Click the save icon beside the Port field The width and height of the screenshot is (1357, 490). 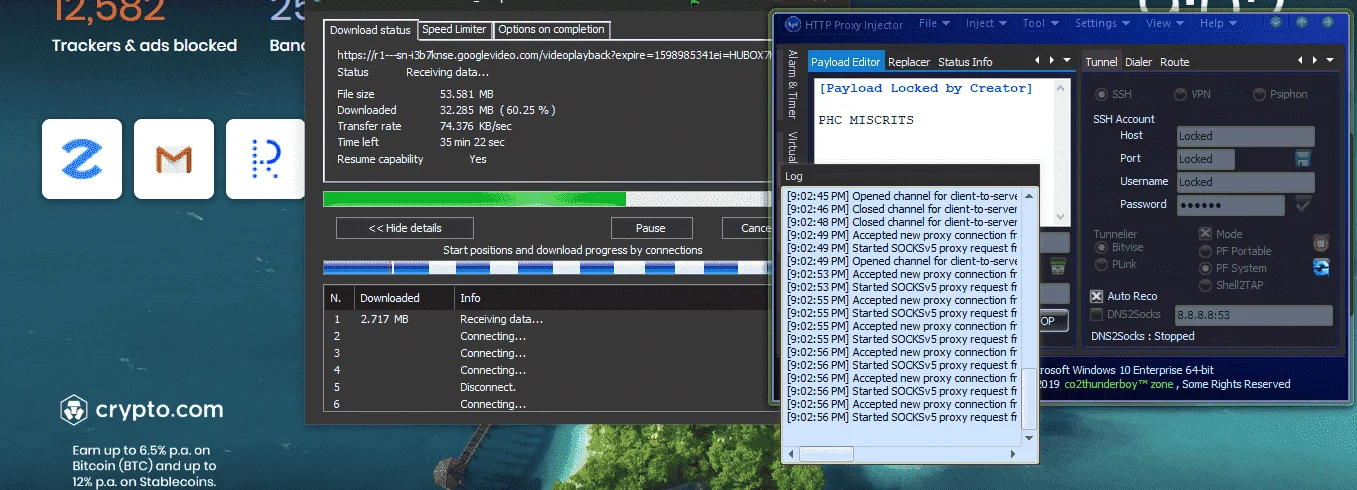click(1302, 159)
